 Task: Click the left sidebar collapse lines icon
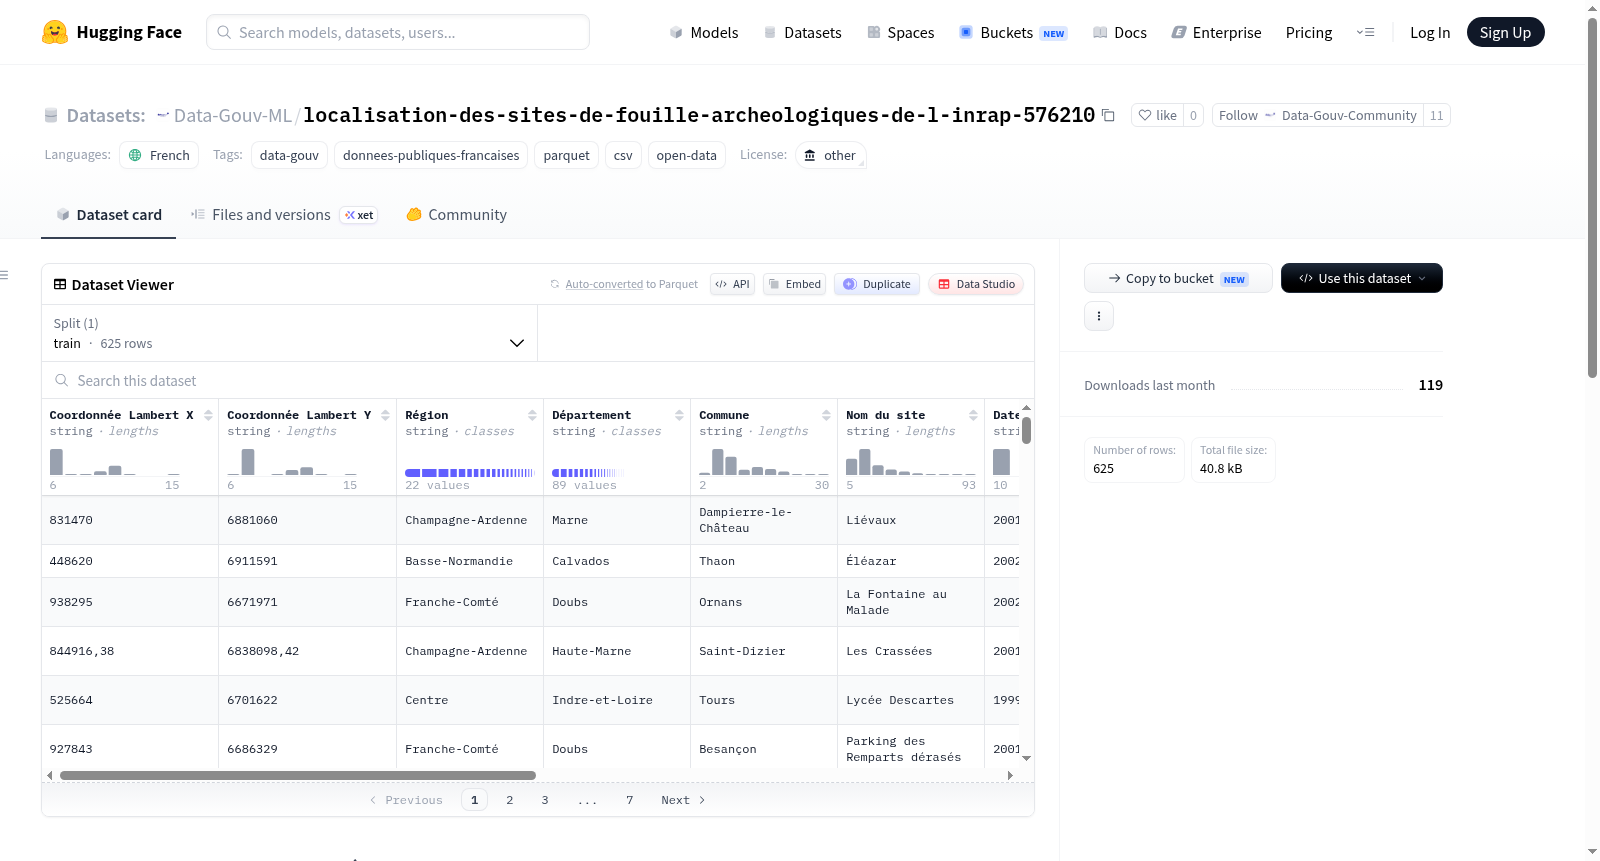(x=4, y=275)
